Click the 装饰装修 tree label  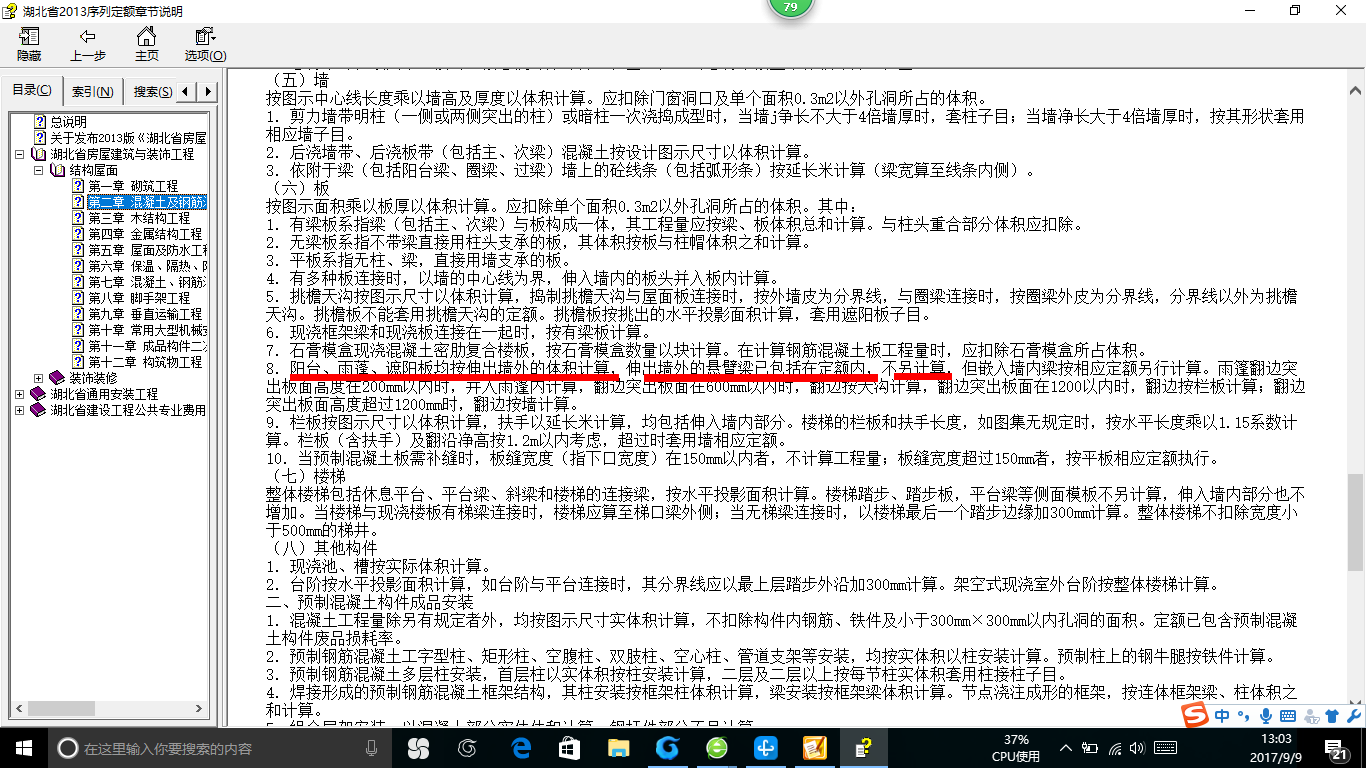click(93, 378)
